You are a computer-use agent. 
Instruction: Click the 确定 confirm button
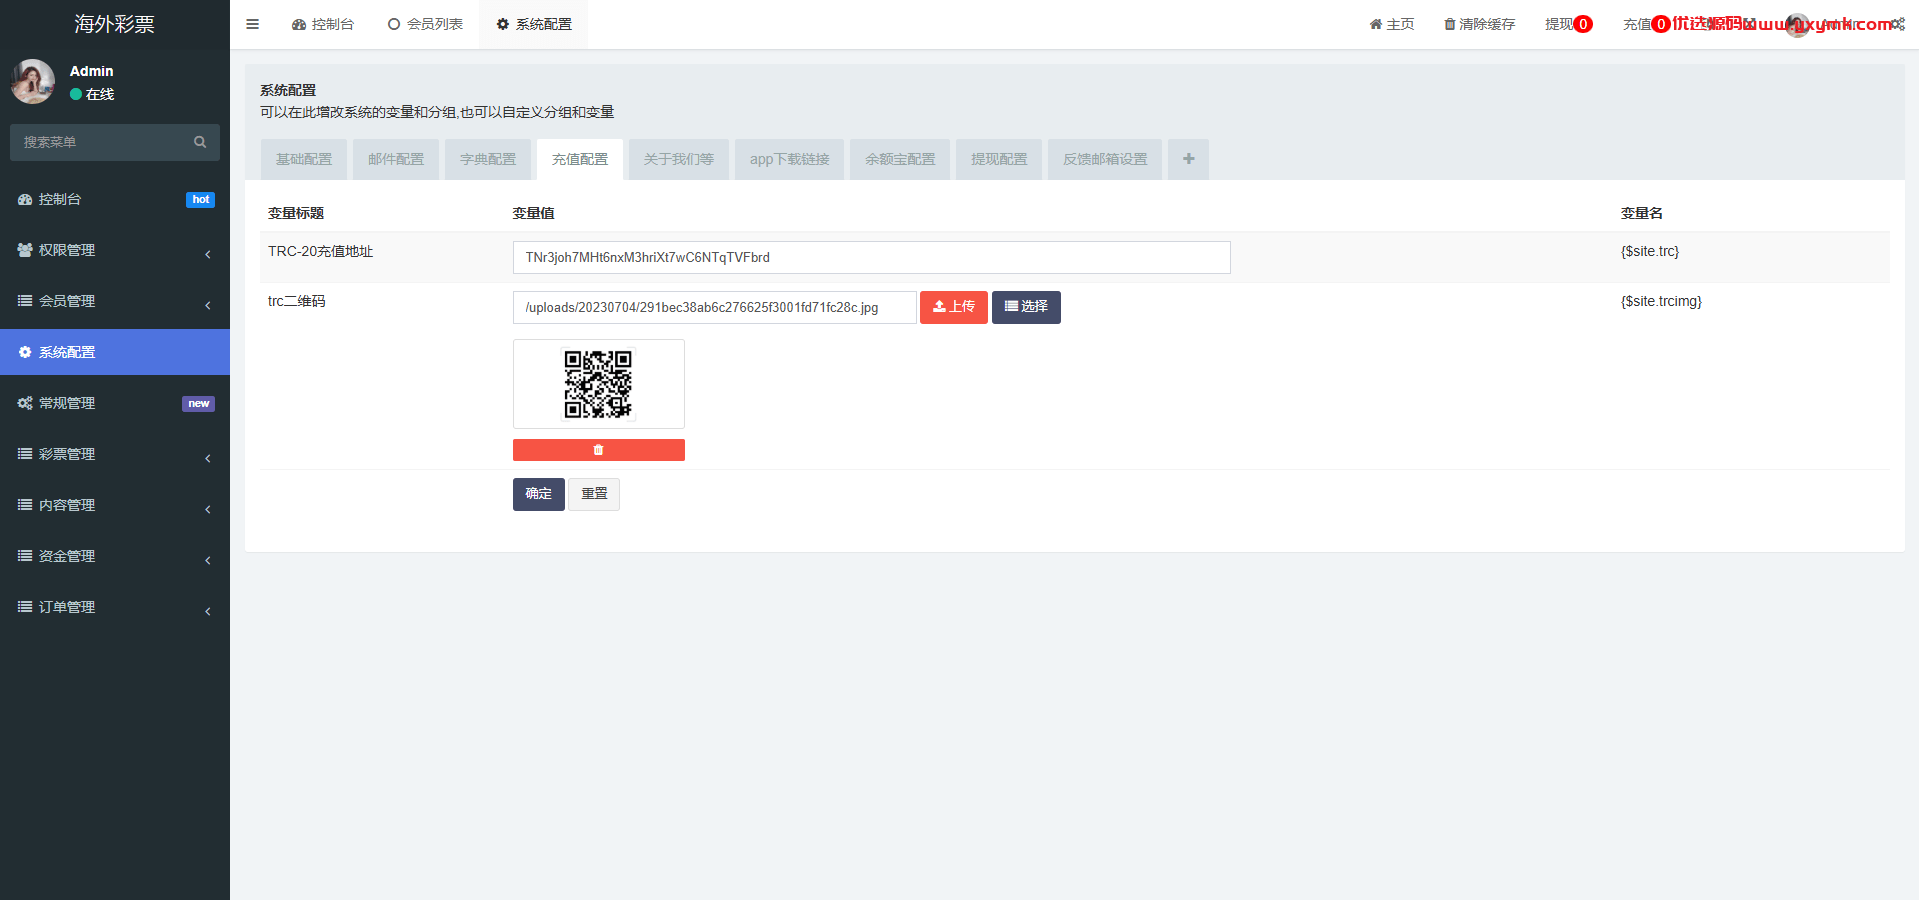pyautogui.click(x=538, y=494)
